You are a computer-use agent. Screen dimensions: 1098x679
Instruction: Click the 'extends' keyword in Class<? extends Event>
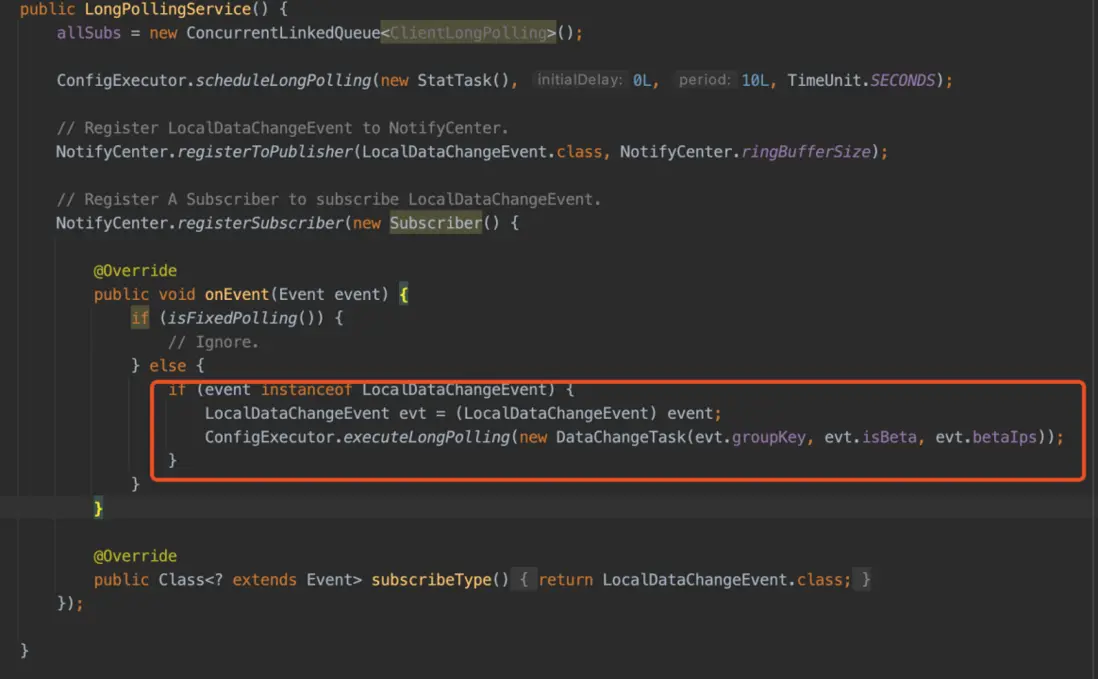[x=265, y=580]
